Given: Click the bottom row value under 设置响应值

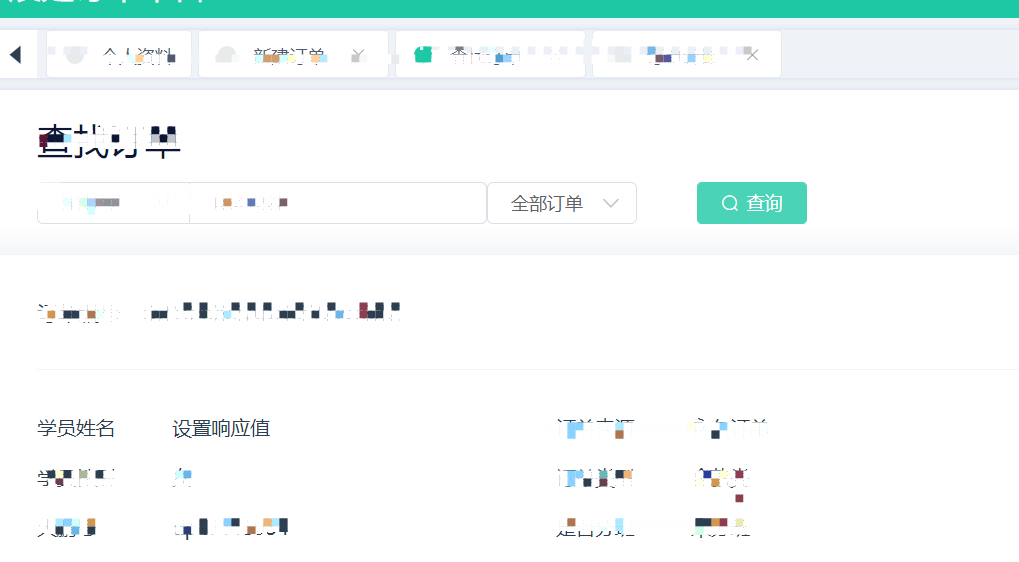Looking at the screenshot, I should coord(231,526).
